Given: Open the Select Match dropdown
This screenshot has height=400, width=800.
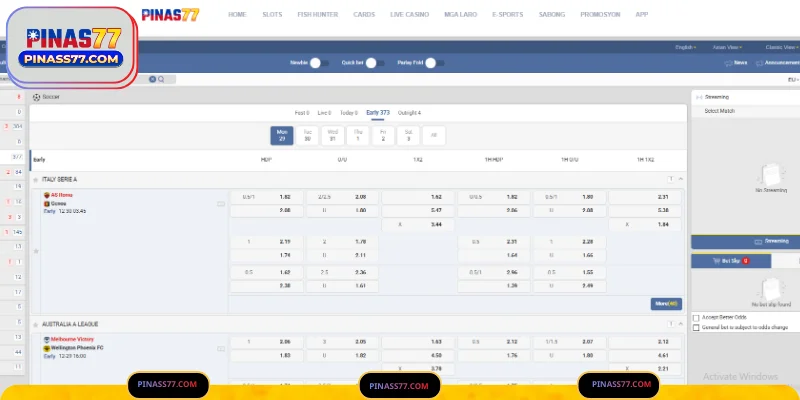Looking at the screenshot, I should click(745, 111).
